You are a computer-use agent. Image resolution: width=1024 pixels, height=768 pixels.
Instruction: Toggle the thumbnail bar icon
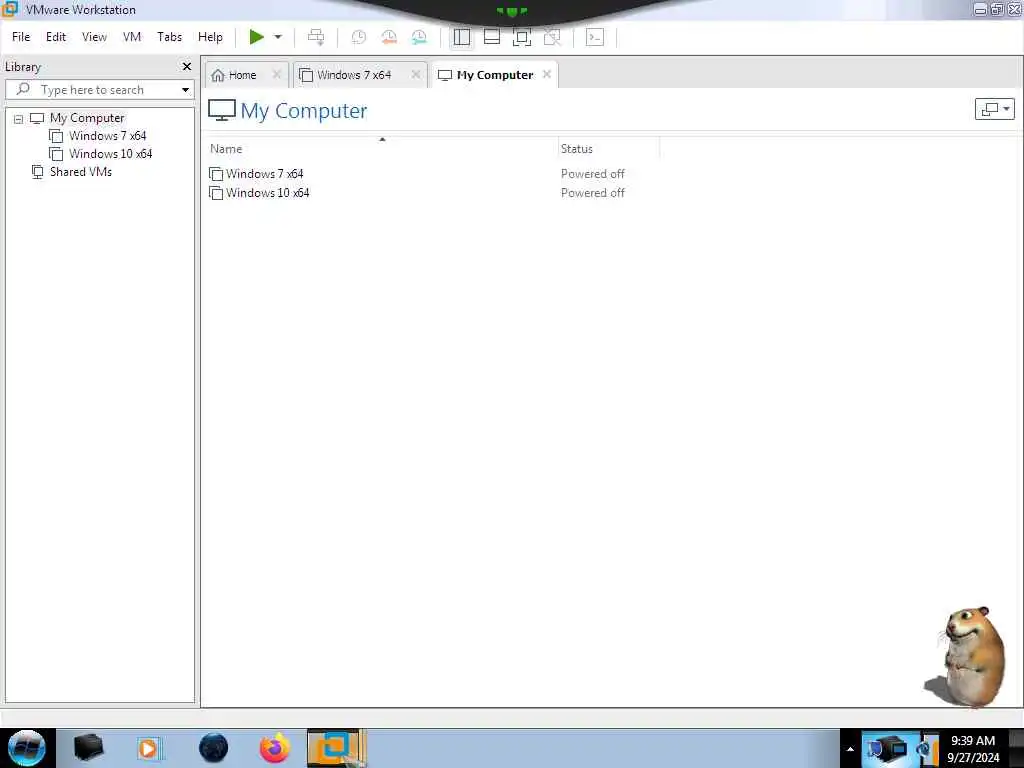click(492, 37)
